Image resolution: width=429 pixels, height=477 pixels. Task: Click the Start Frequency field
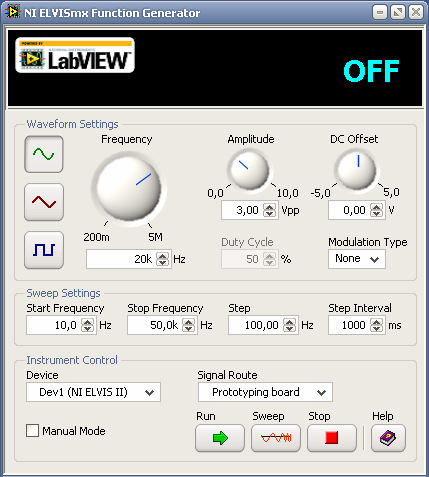(x=54, y=325)
